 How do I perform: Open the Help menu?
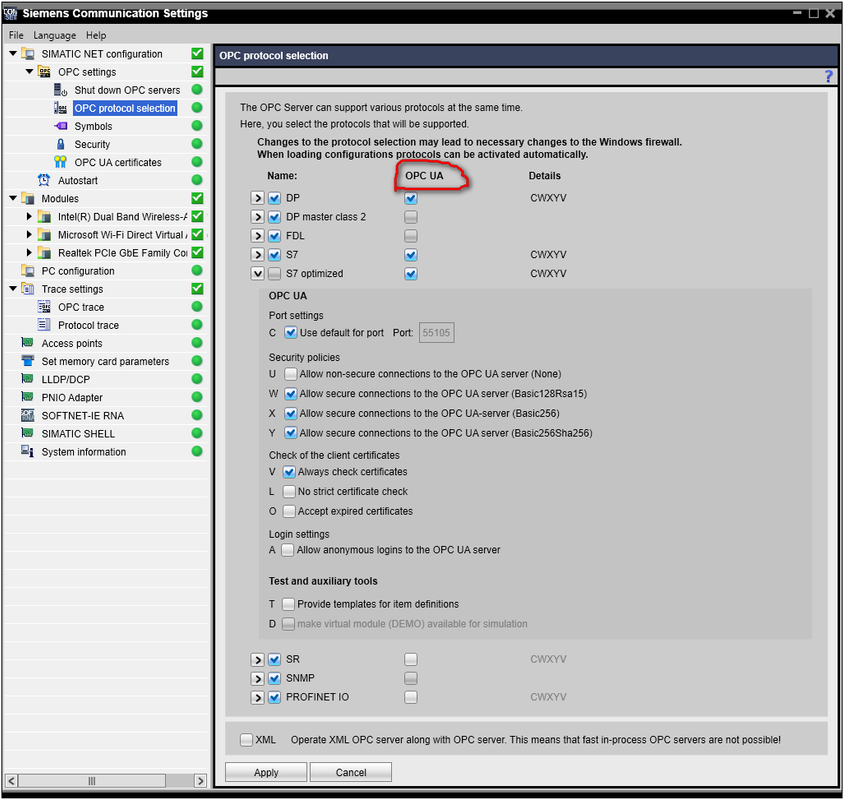[96, 35]
